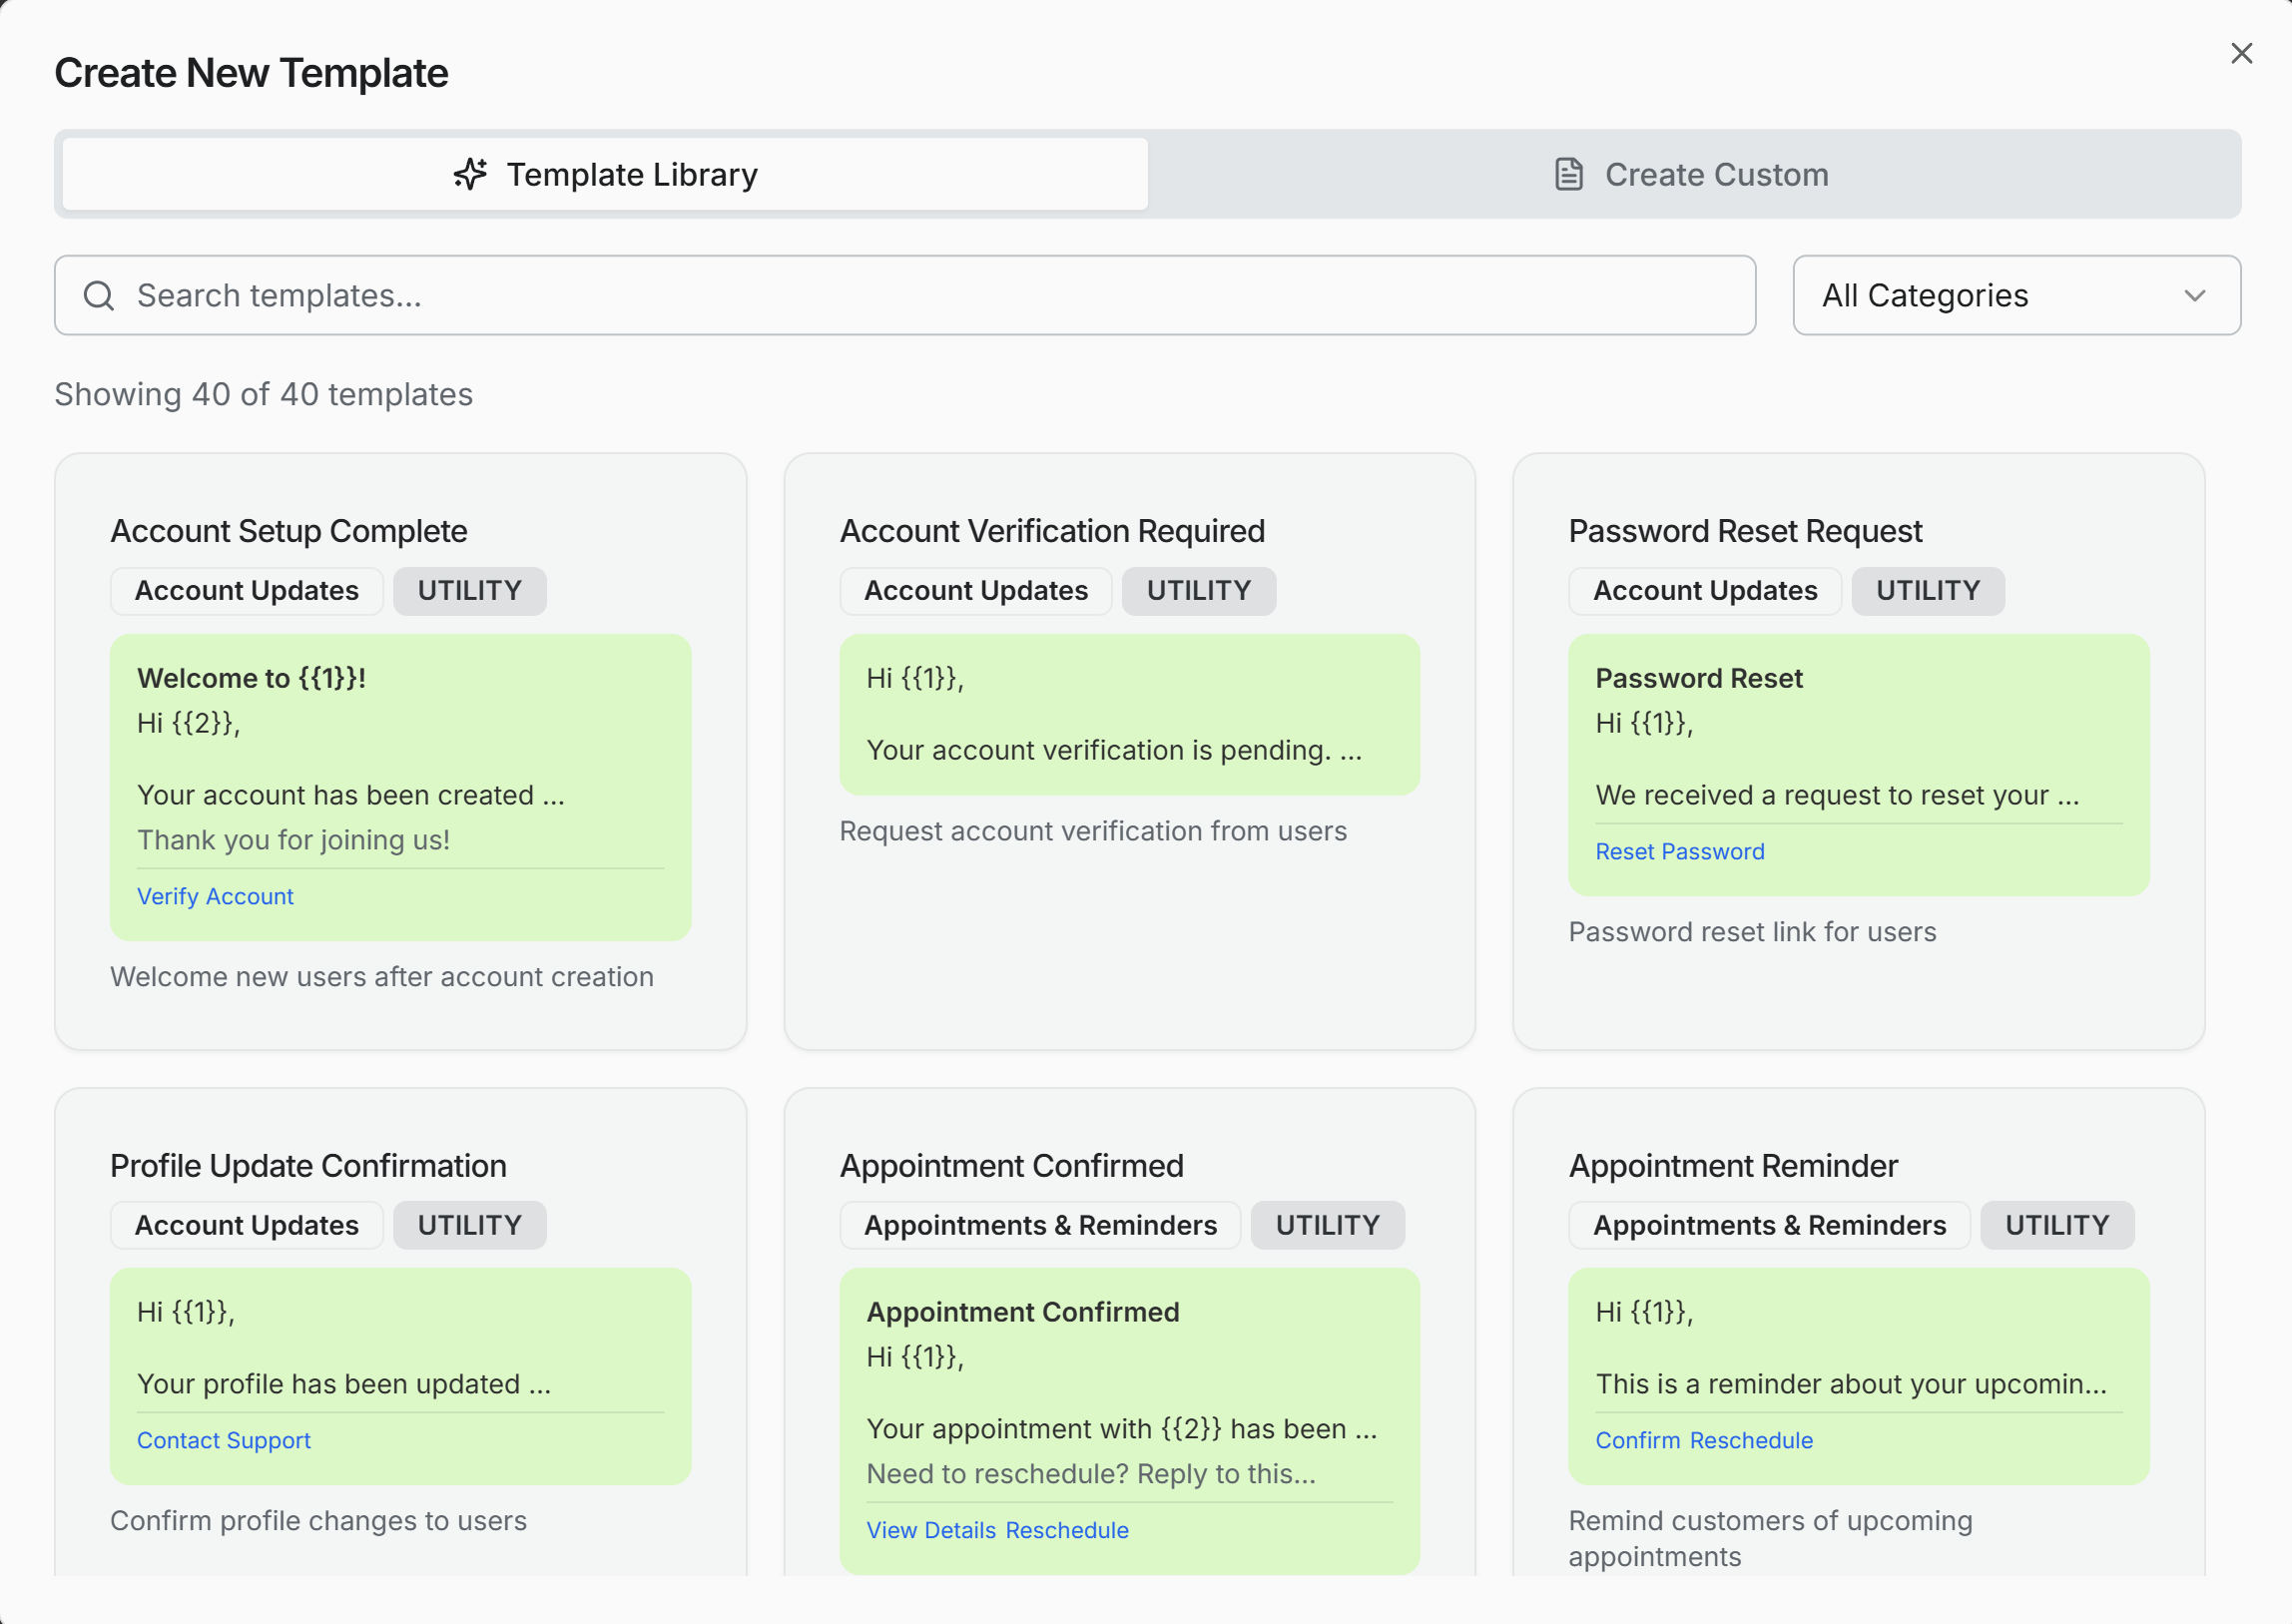
Task: Click the document icon beside Create Custom
Action: click(x=1568, y=174)
